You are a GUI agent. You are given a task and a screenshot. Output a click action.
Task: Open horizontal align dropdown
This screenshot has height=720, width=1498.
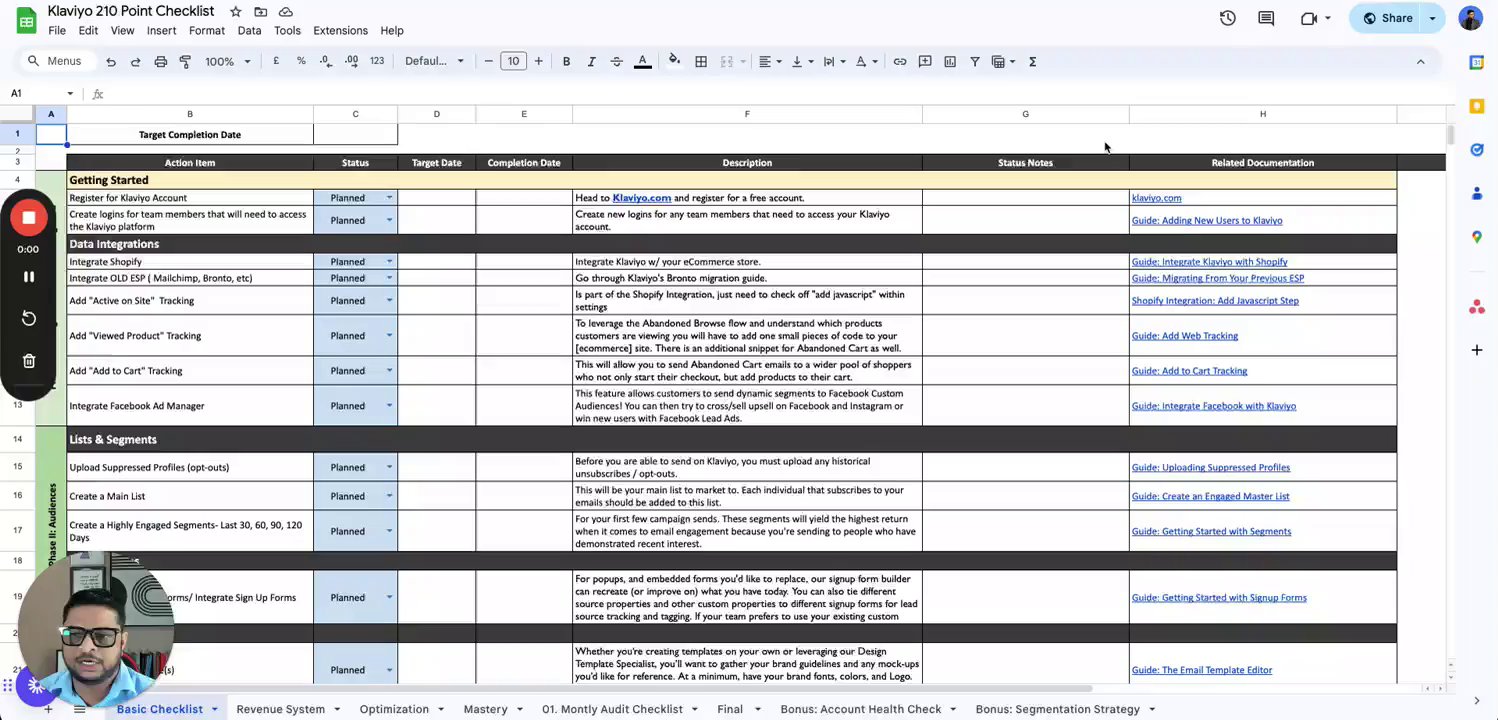769,61
